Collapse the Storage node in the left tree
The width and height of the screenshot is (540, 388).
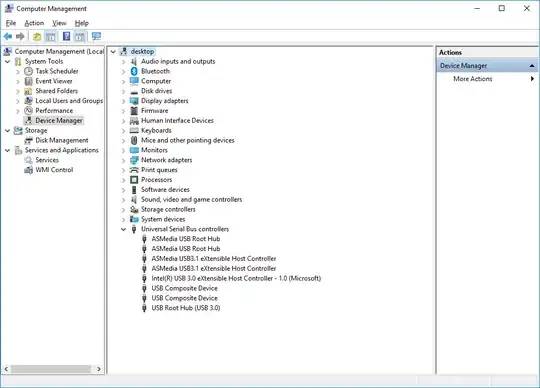[x=8, y=131]
